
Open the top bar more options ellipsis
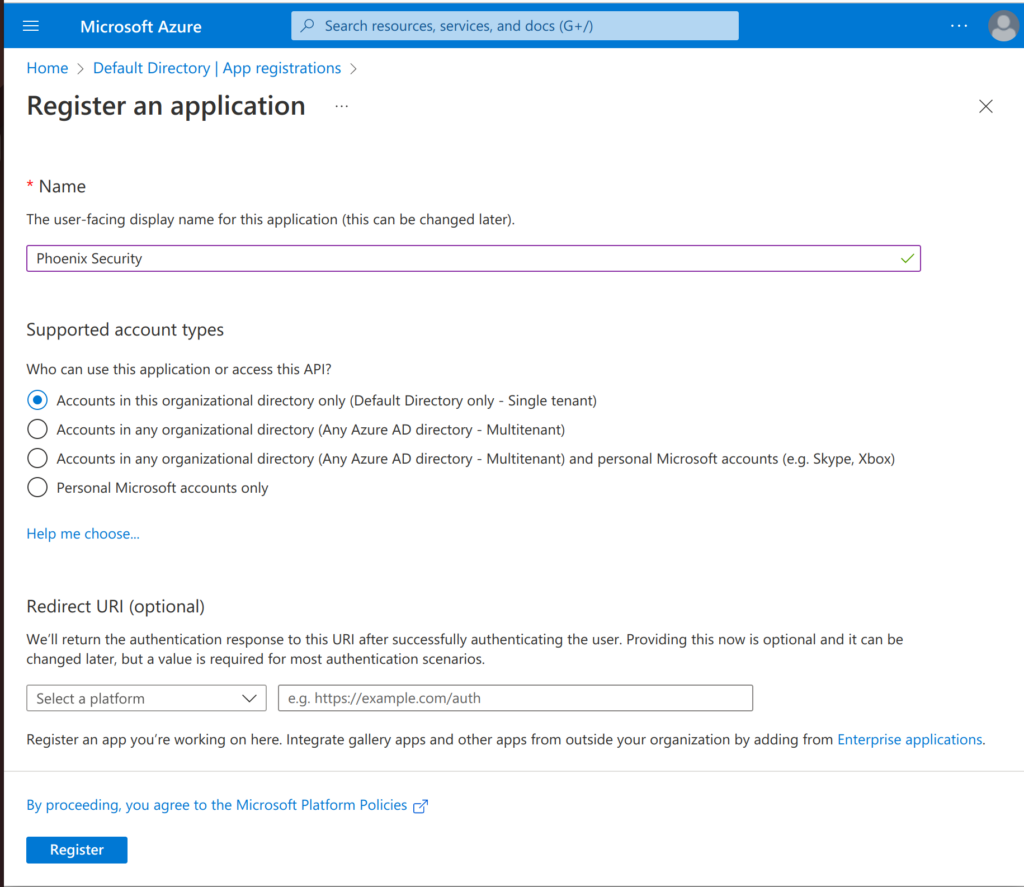[959, 25]
